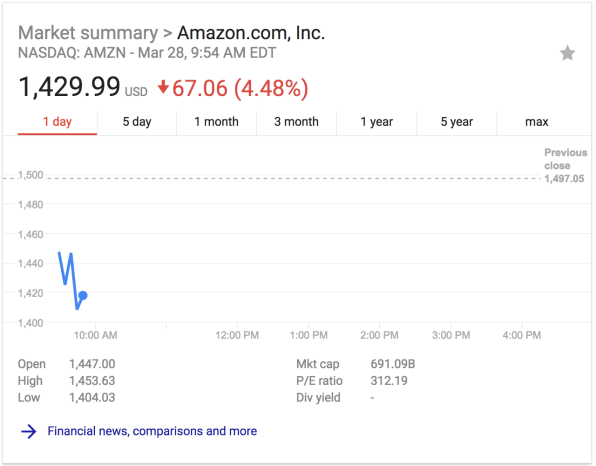Click the 10:00 AM time axis label
The image size is (596, 466).
pyautogui.click(x=95, y=335)
